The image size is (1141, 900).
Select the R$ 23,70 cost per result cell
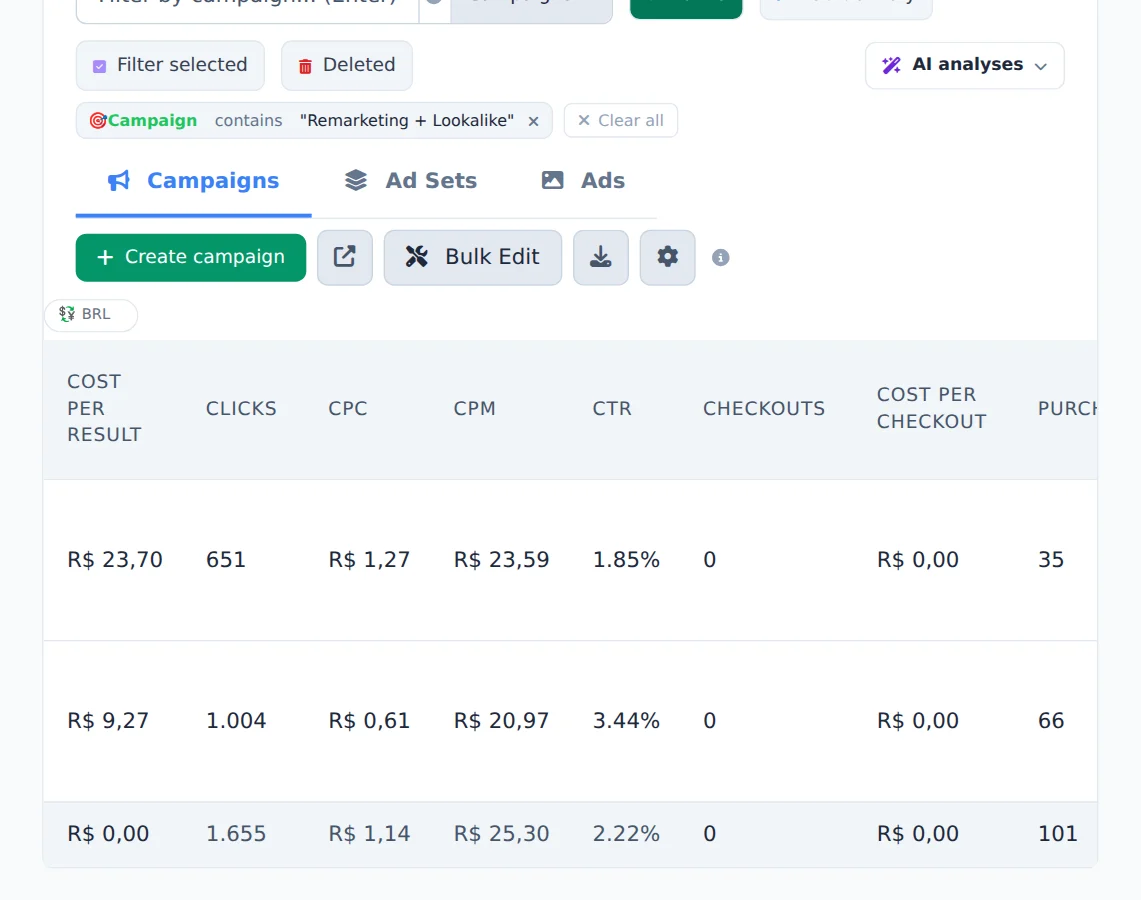coord(115,559)
